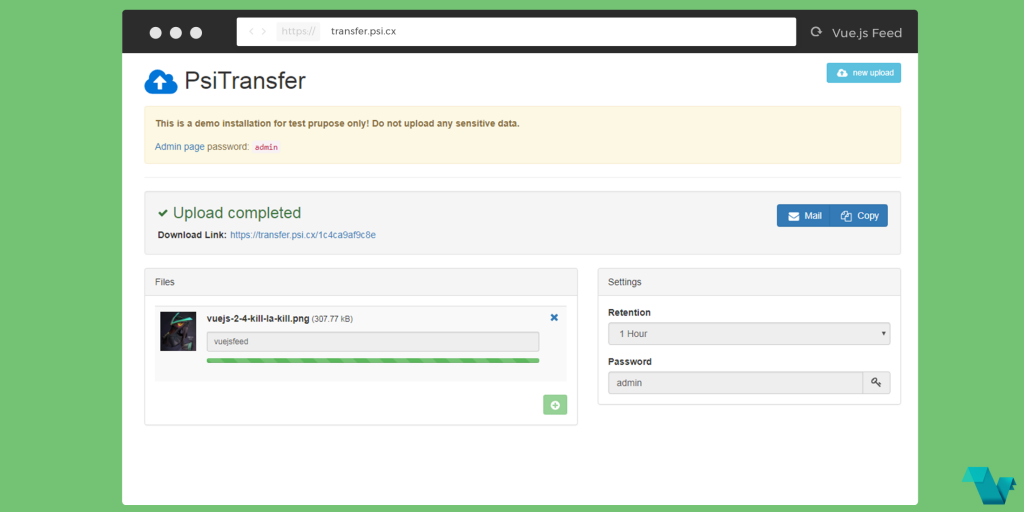This screenshot has width=1024, height=512.
Task: Go forward with browser right arrow
Action: click(263, 31)
